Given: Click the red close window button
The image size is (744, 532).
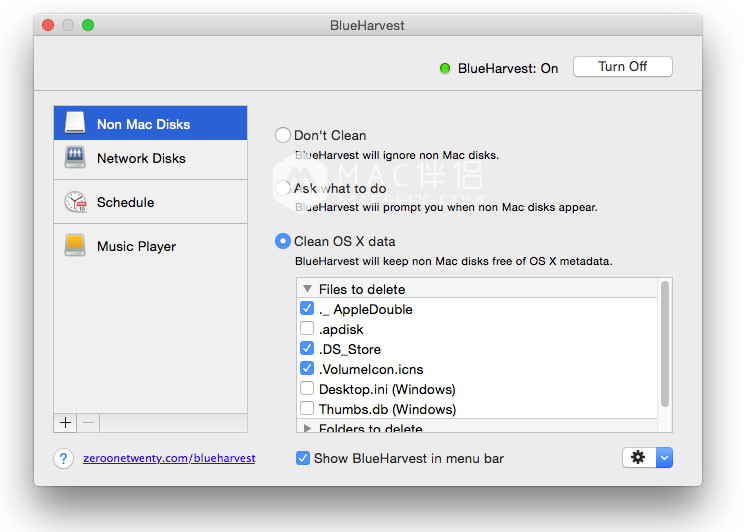Looking at the screenshot, I should coord(48,25).
